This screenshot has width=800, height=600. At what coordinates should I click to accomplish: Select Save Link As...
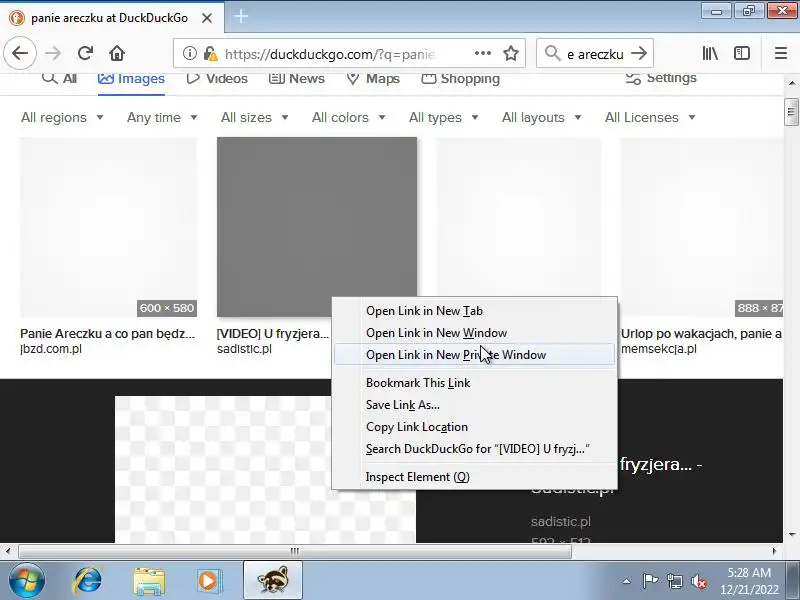474,405
